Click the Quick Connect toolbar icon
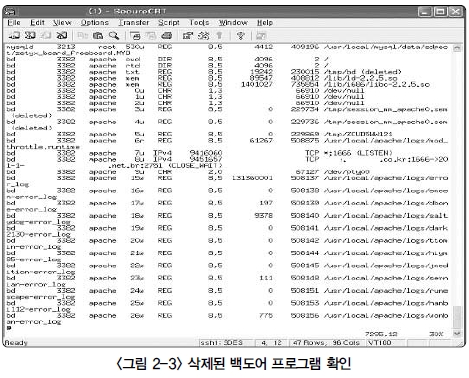The width and height of the screenshot is (469, 378). (x=30, y=35)
